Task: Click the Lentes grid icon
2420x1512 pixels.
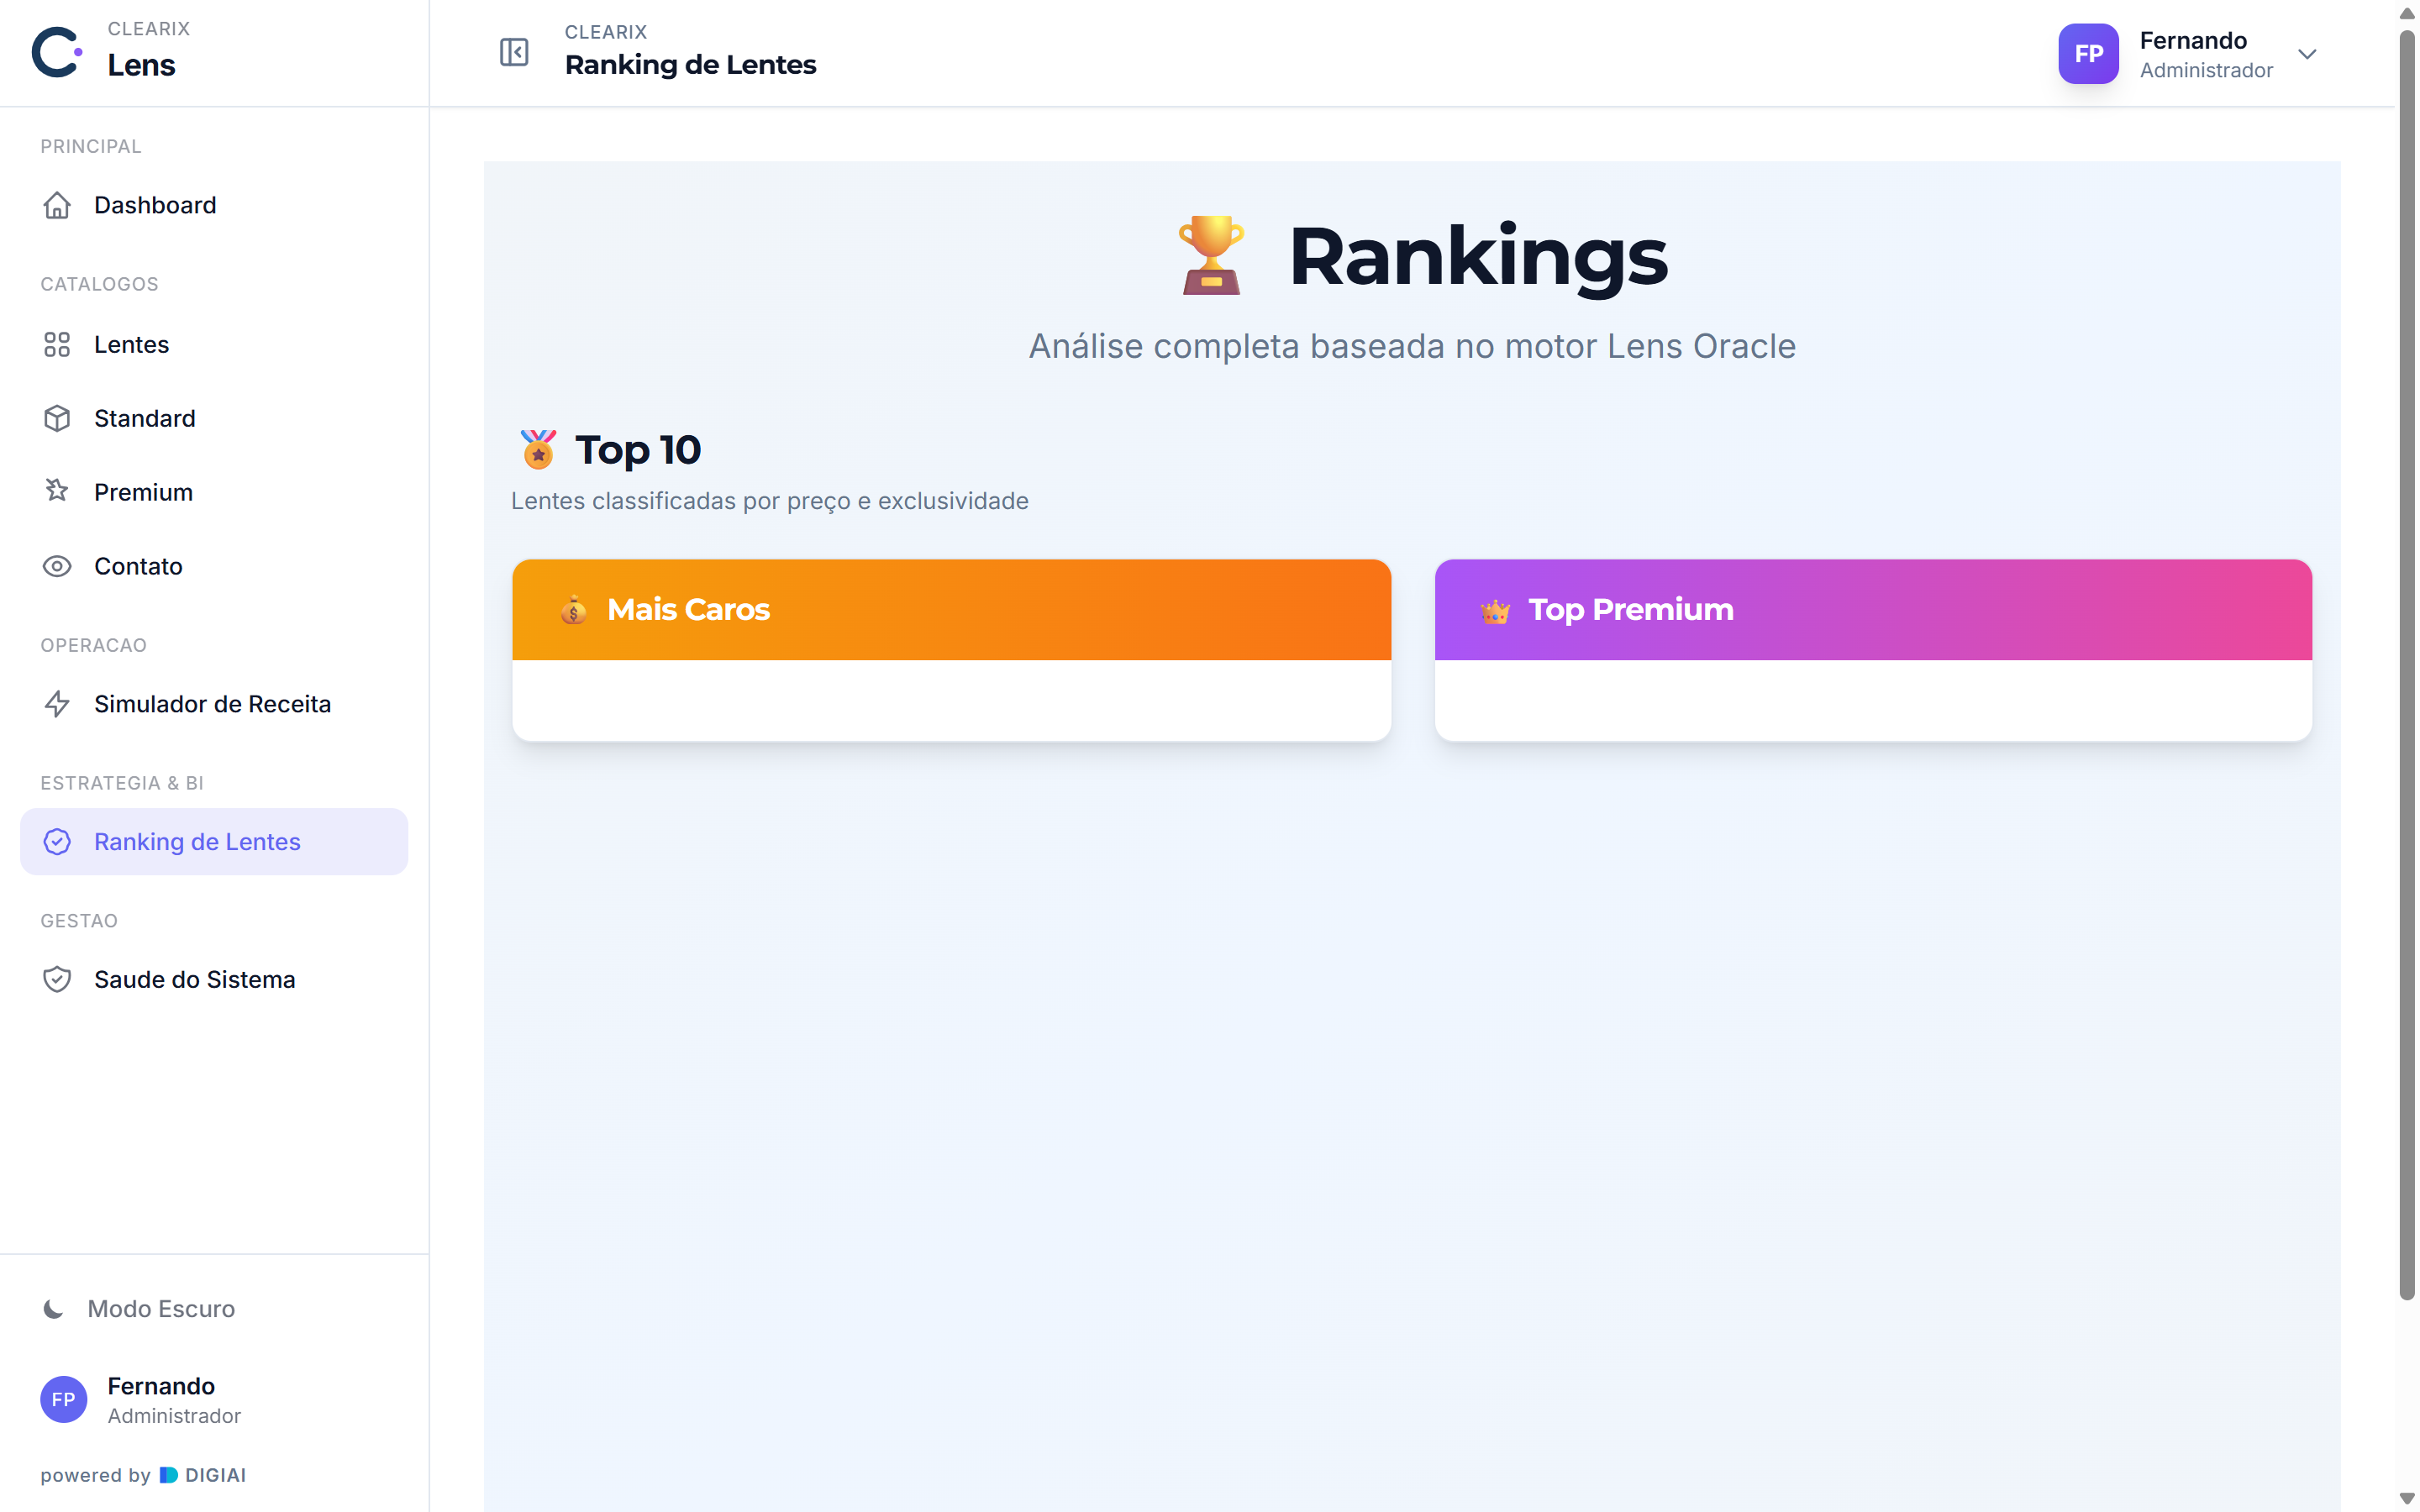Action: [57, 344]
